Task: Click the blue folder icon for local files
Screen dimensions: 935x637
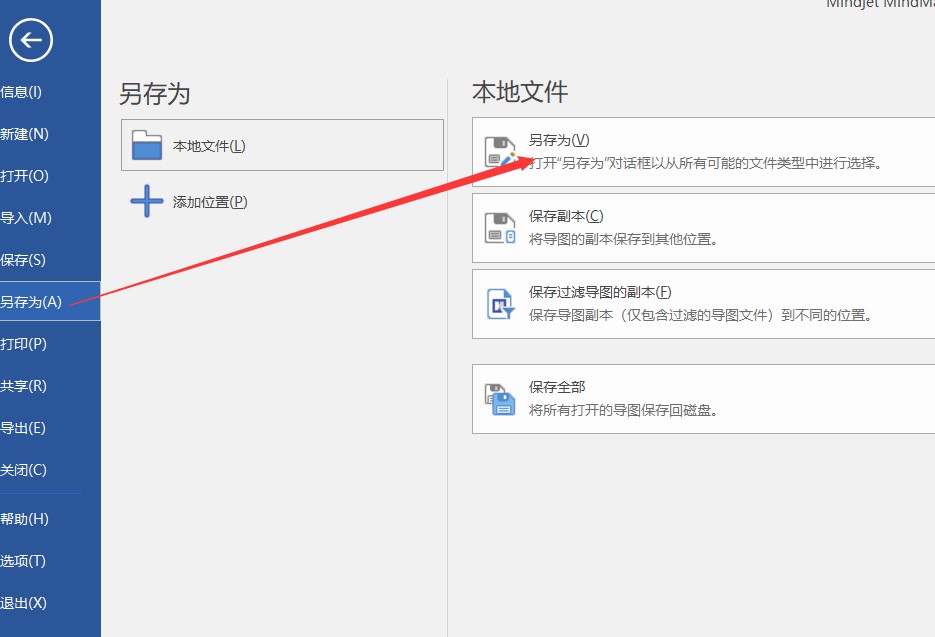Action: (x=147, y=146)
